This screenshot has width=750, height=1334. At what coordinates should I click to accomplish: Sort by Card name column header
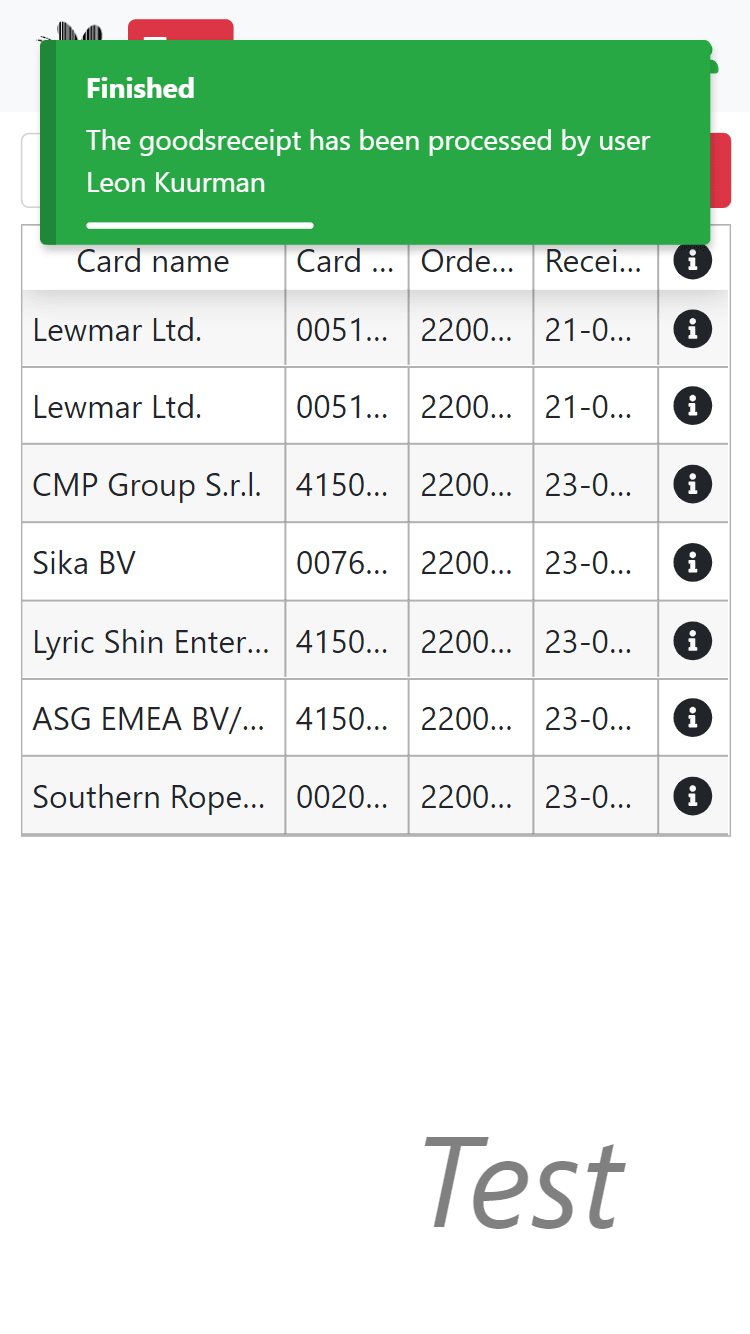click(x=153, y=262)
